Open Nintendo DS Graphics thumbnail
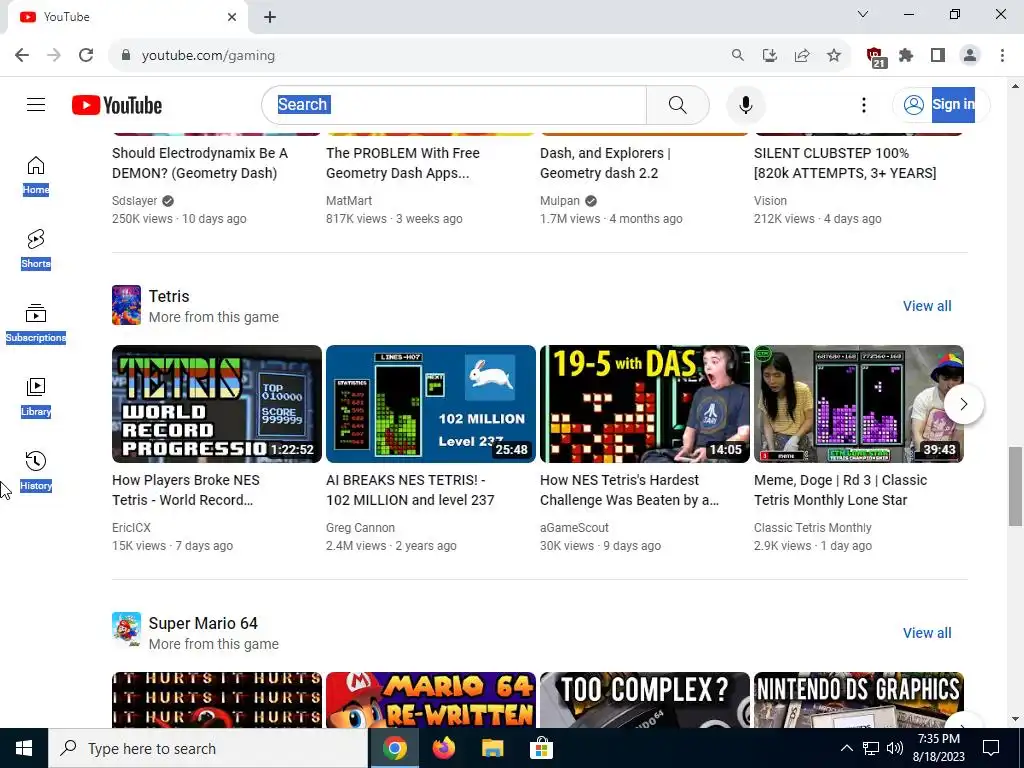 coord(859,699)
